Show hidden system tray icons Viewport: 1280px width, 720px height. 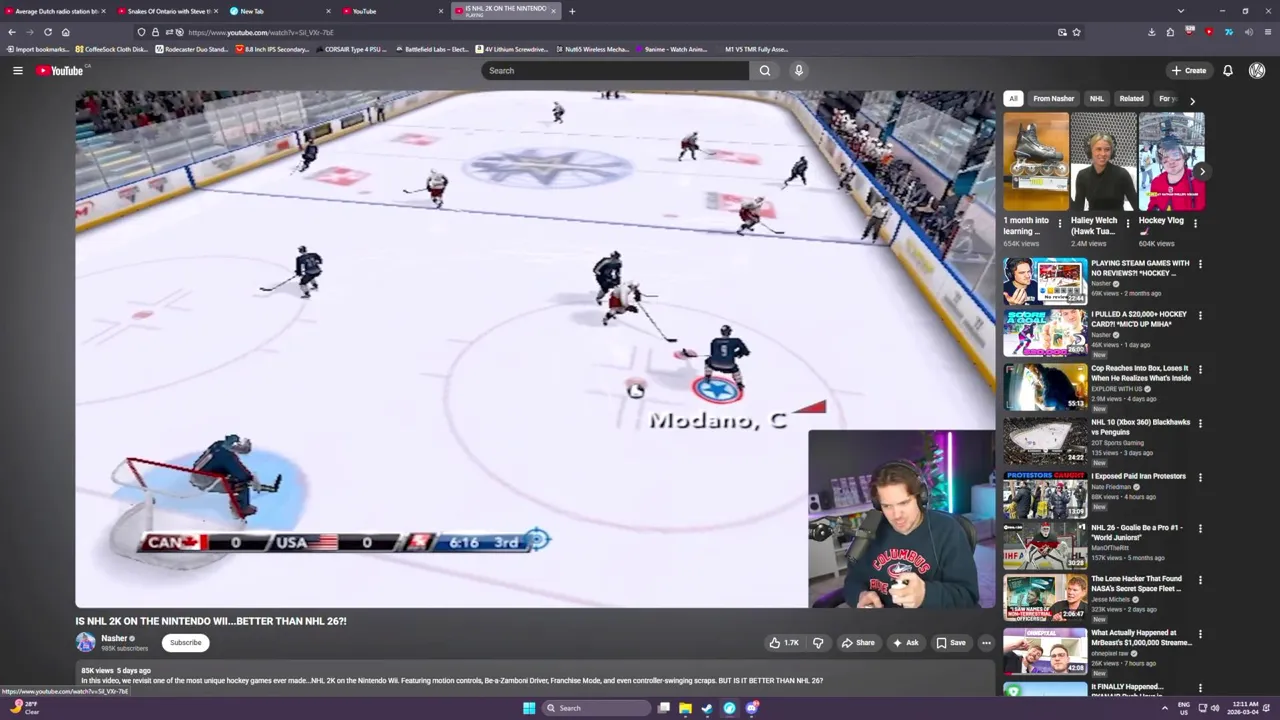click(x=1164, y=708)
